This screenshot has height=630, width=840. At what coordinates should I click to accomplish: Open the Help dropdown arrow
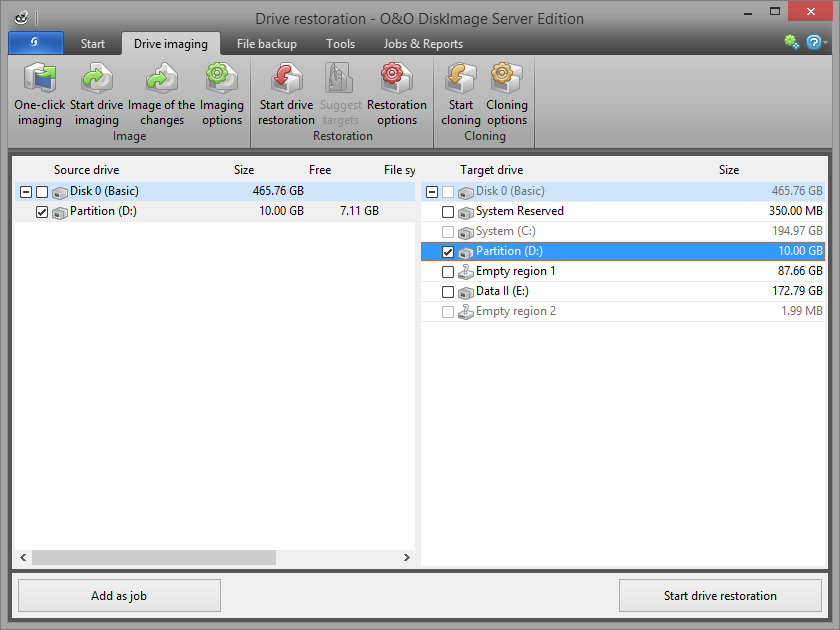pos(826,42)
